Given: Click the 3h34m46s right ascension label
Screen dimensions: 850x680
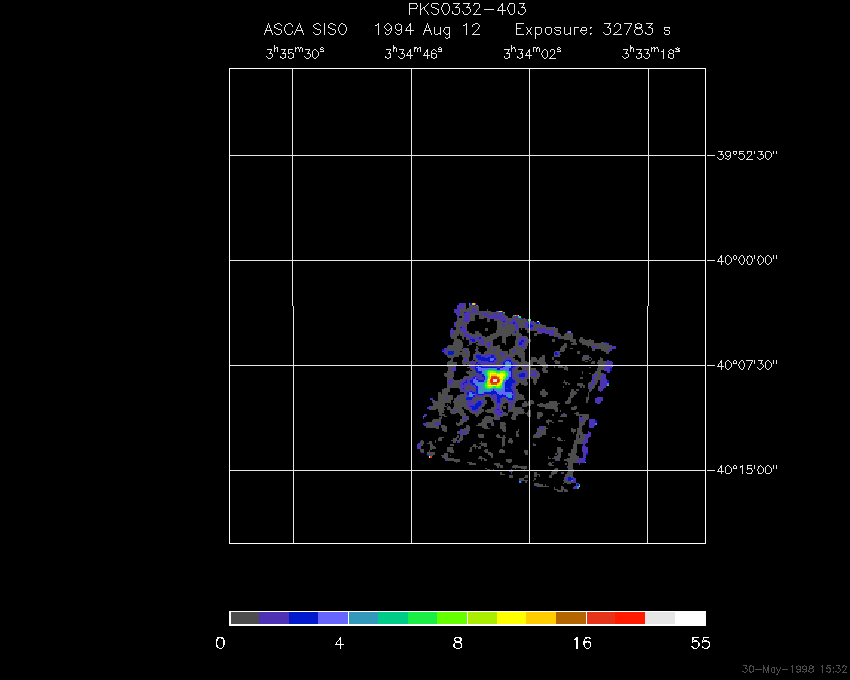Looking at the screenshot, I should coord(414,54).
